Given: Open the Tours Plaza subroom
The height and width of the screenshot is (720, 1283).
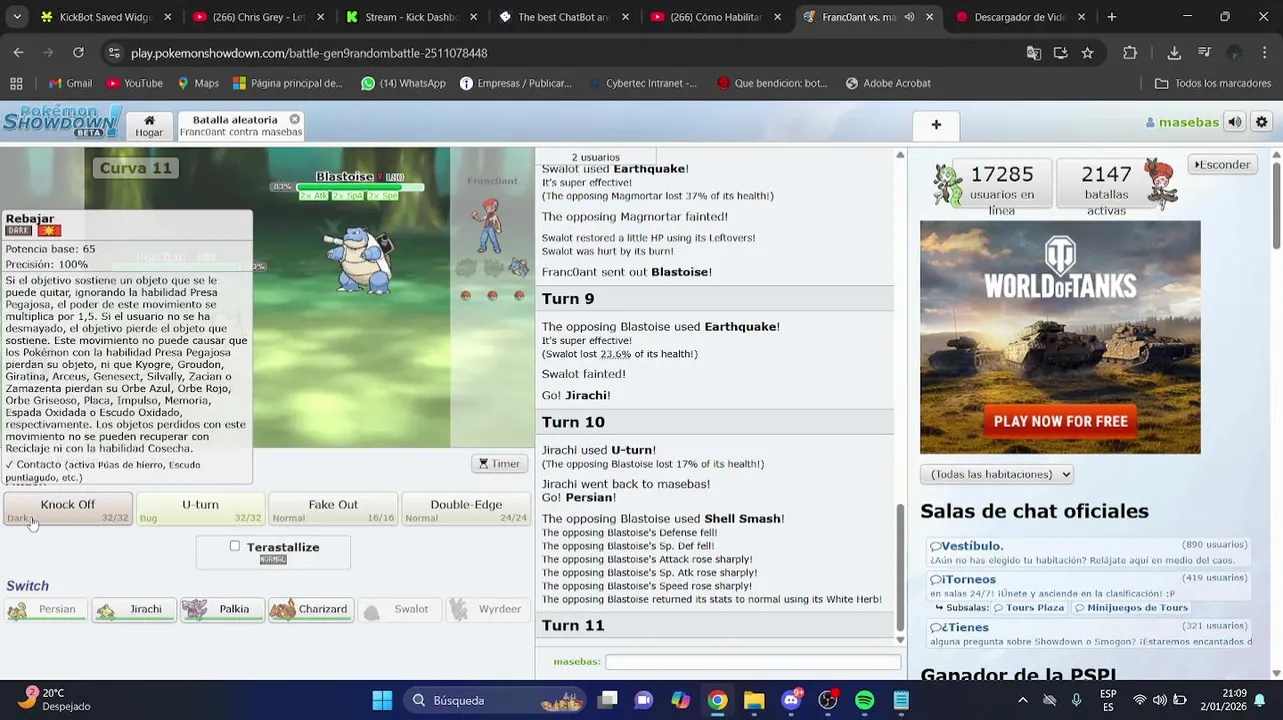Looking at the screenshot, I should [1028, 607].
